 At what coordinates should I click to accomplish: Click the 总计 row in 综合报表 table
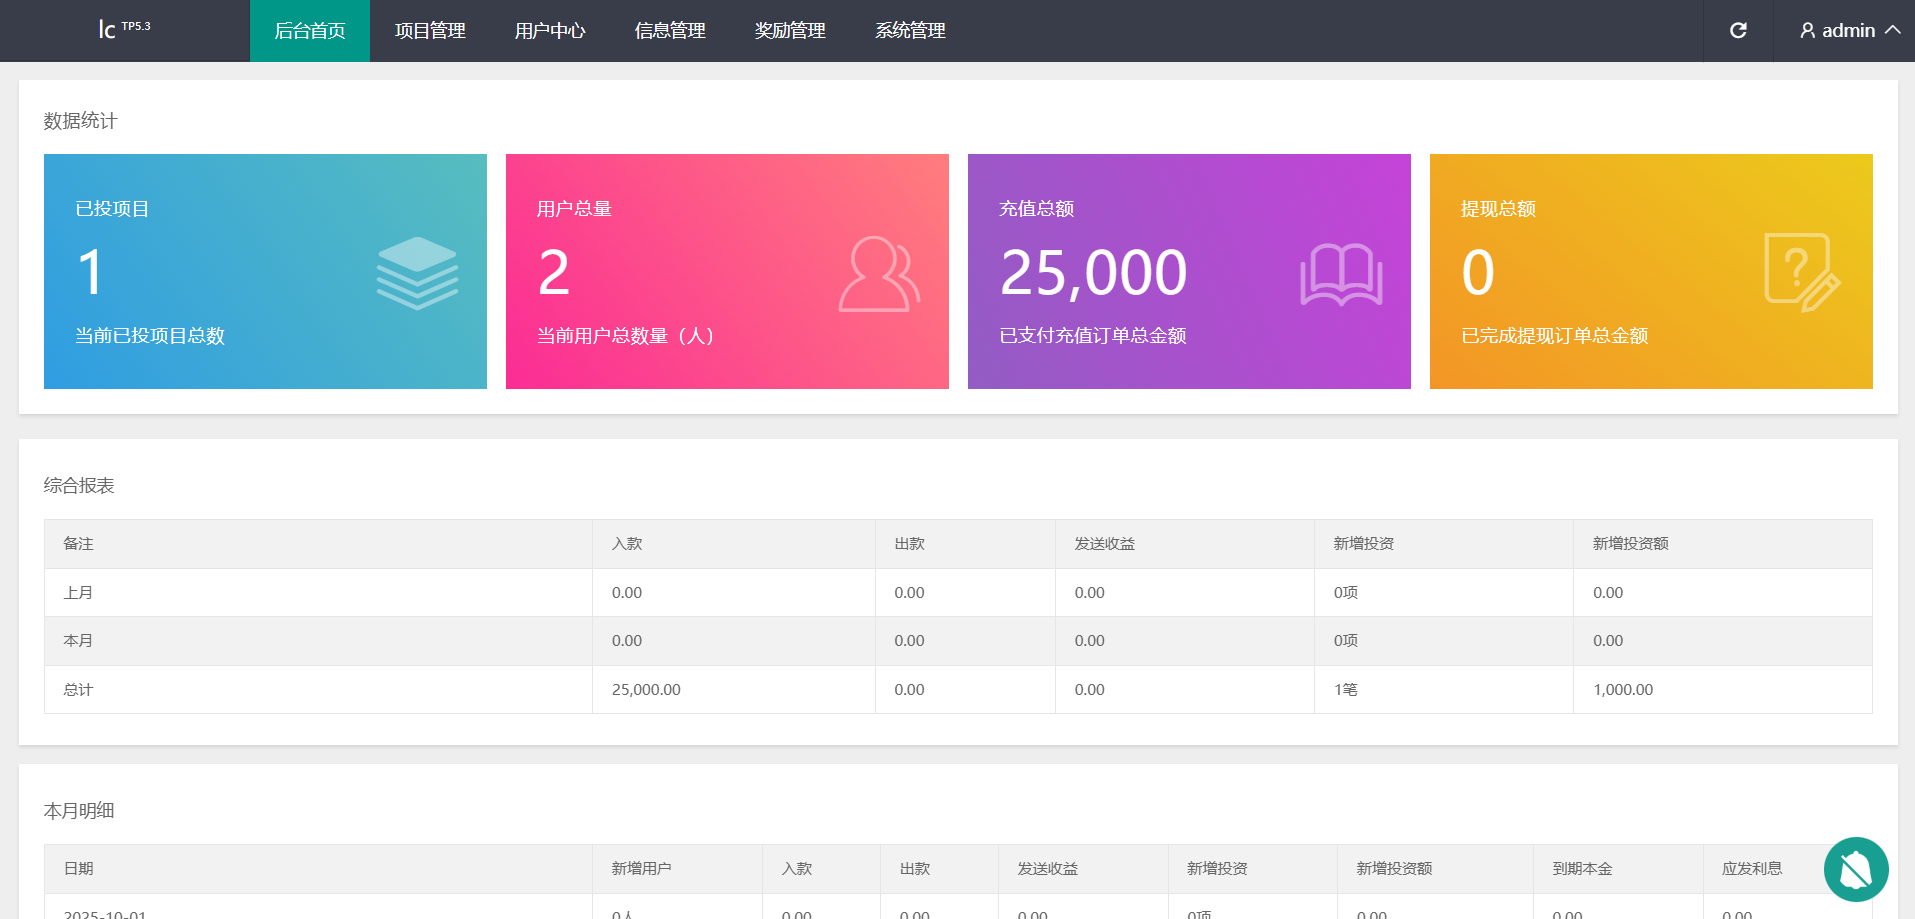(x=78, y=690)
